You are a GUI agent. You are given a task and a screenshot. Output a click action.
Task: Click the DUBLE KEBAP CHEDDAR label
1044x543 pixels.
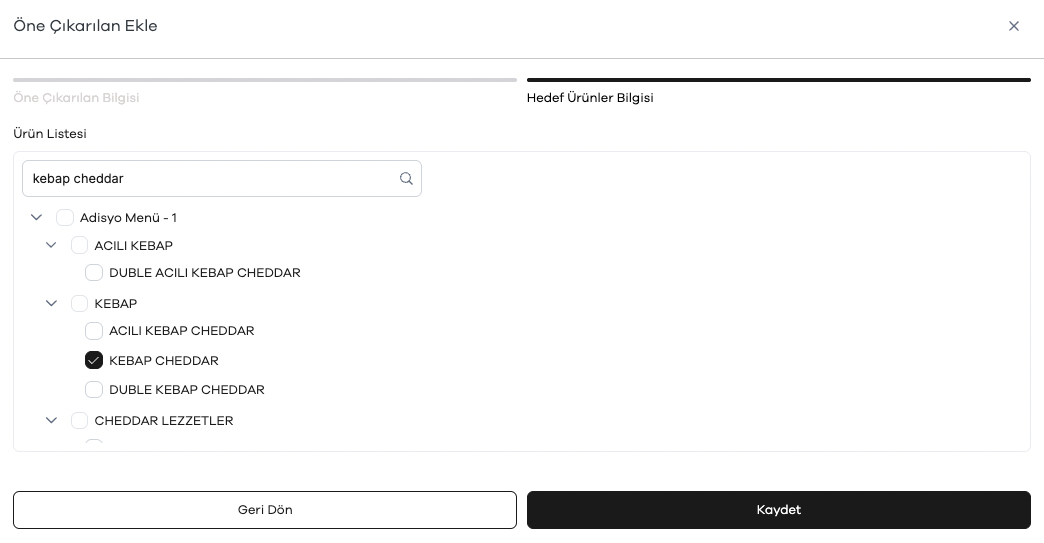pos(187,390)
